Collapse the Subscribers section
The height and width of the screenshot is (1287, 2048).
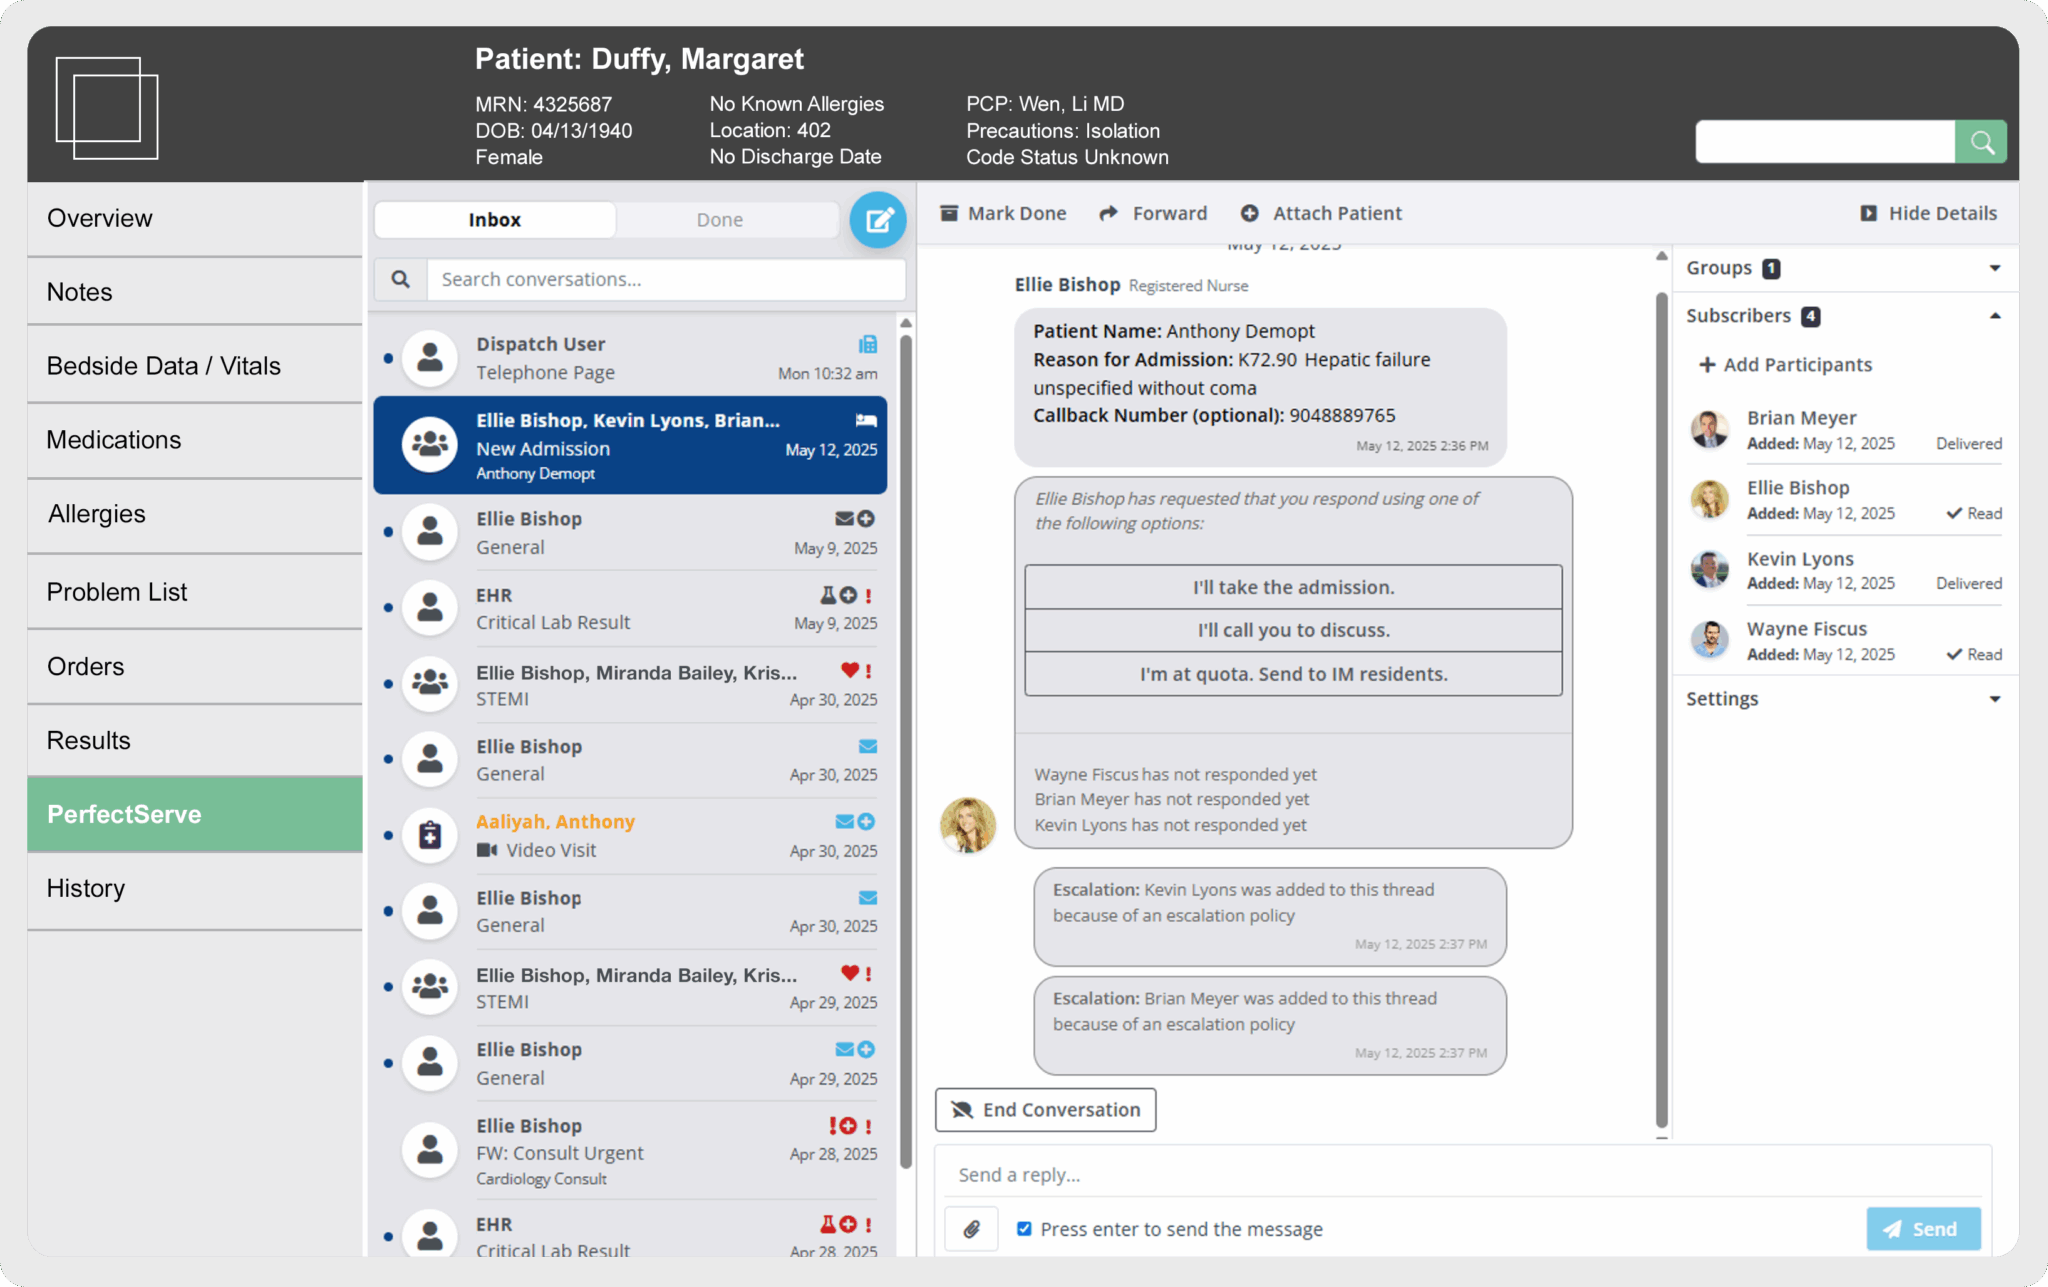pyautogui.click(x=1995, y=315)
